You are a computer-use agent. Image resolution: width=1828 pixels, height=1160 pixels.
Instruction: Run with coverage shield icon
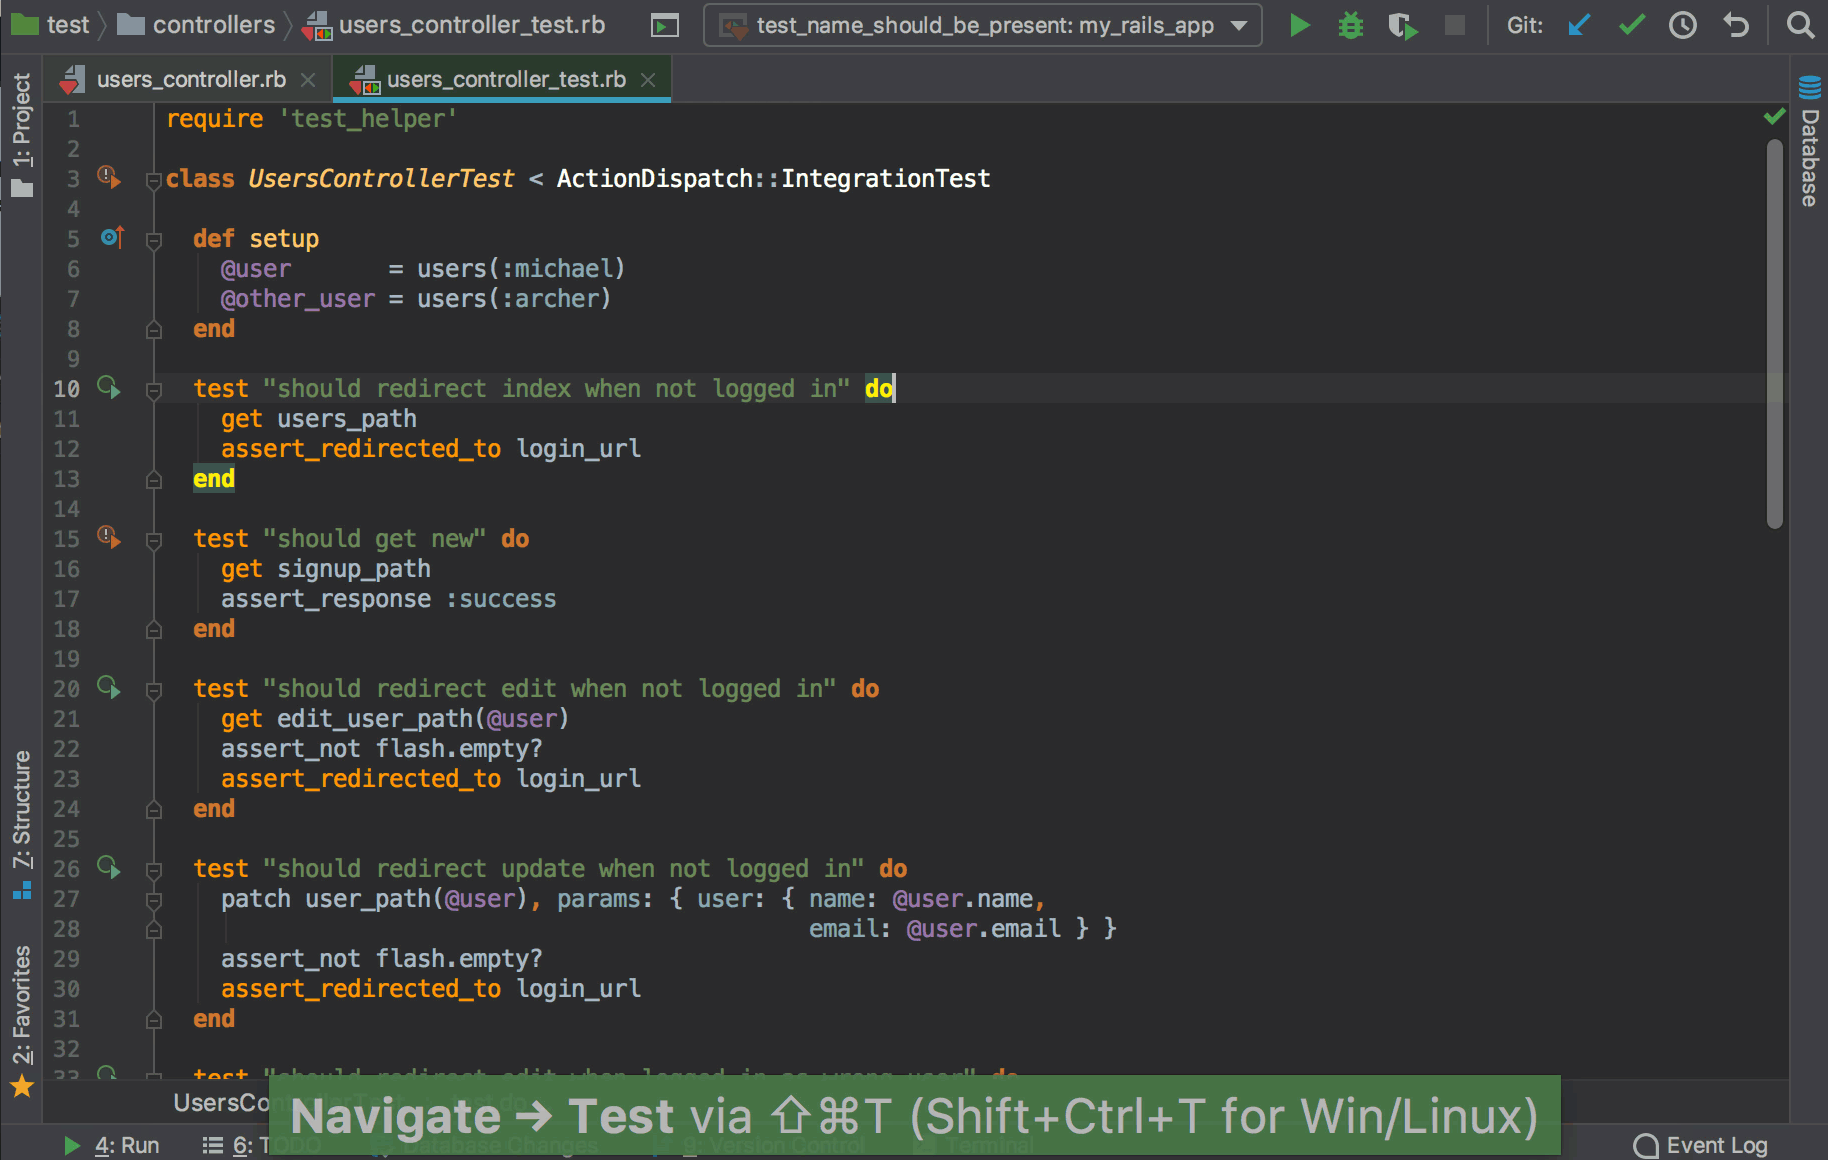pyautogui.click(x=1403, y=25)
